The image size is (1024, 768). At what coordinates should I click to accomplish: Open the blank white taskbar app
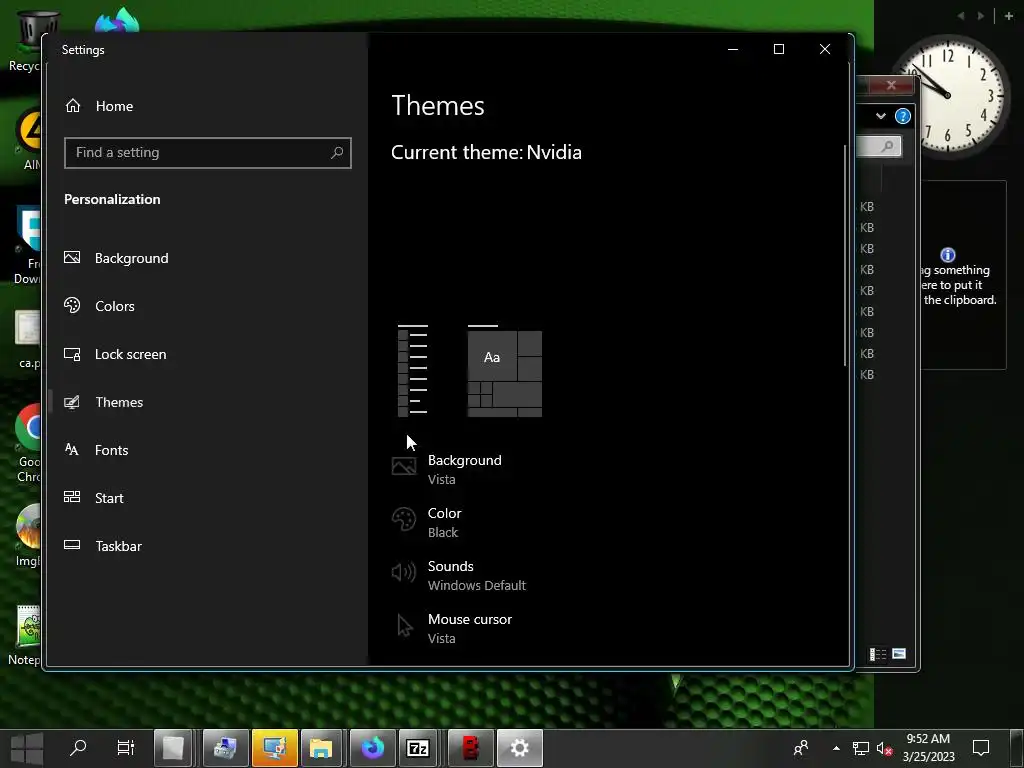coord(173,748)
